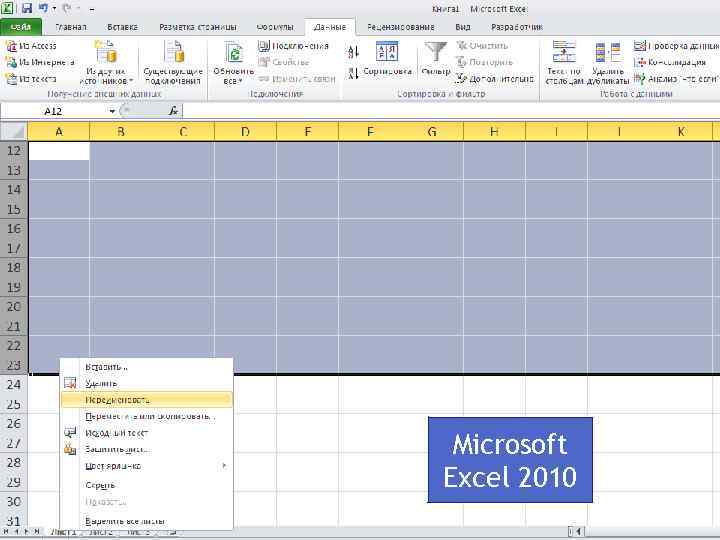The height and width of the screenshot is (540, 720).
Task: Sort ascending A to Я
Action: pos(353,51)
